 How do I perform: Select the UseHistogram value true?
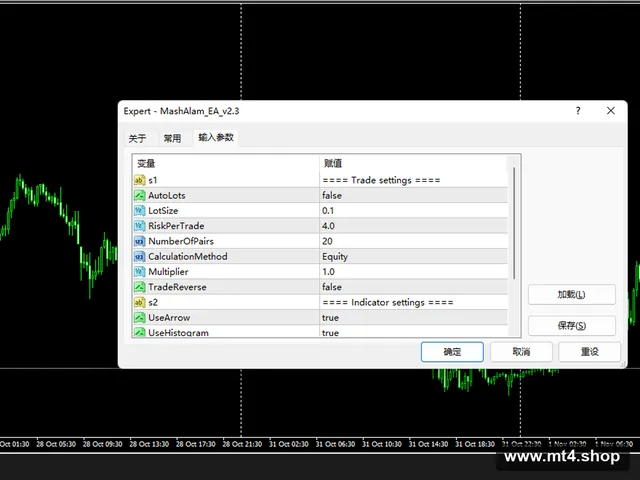coord(330,333)
